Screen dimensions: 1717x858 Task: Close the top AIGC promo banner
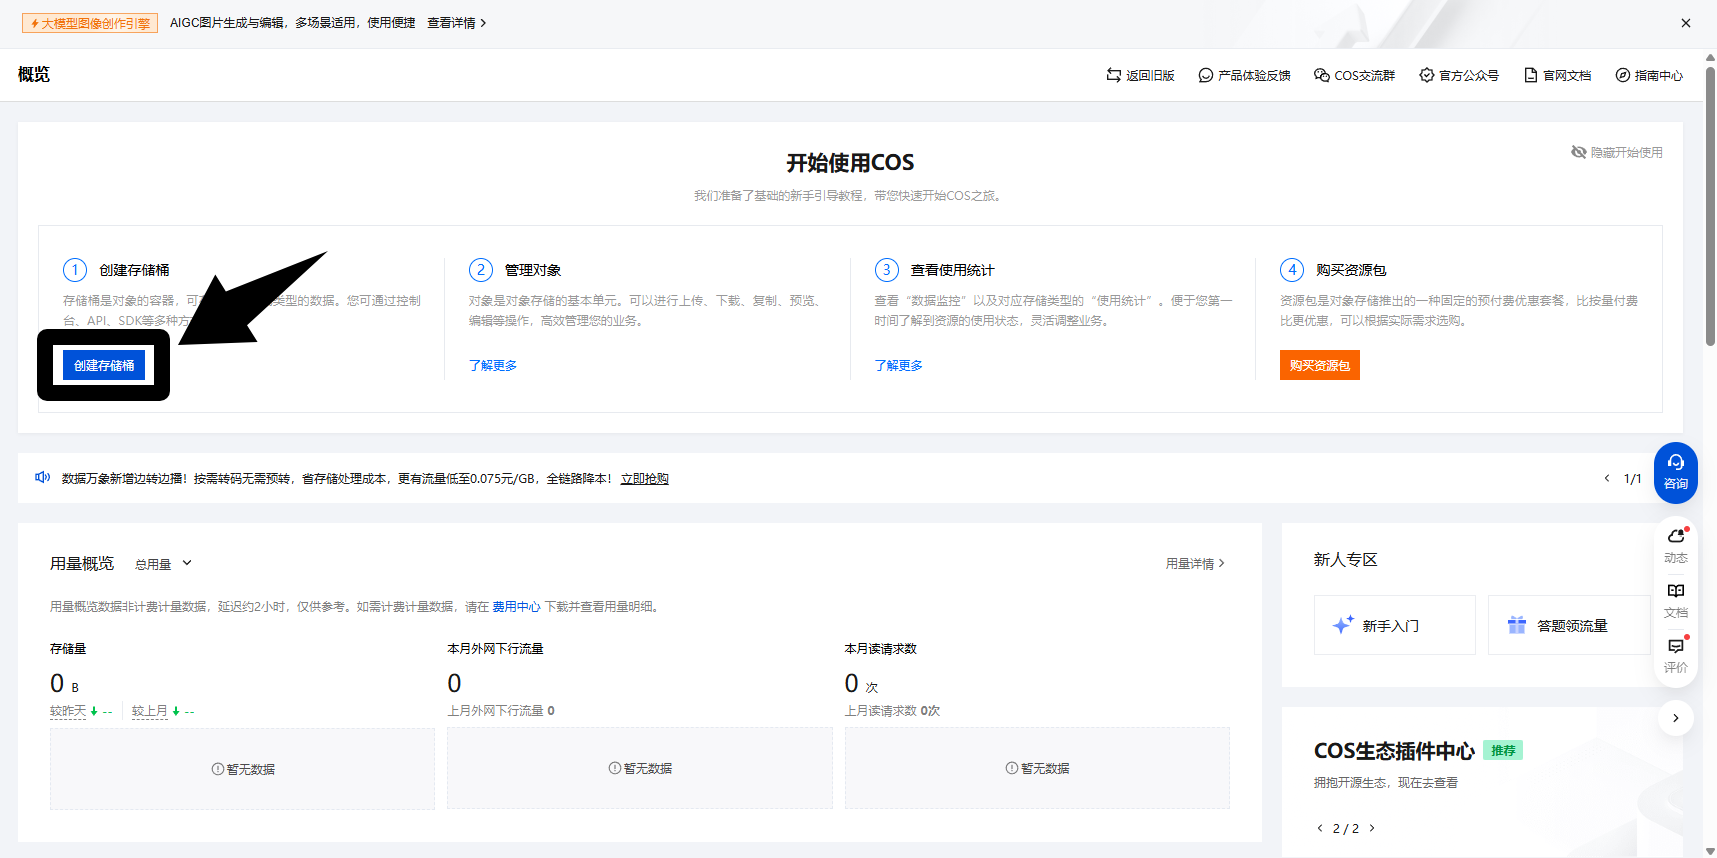(x=1685, y=23)
